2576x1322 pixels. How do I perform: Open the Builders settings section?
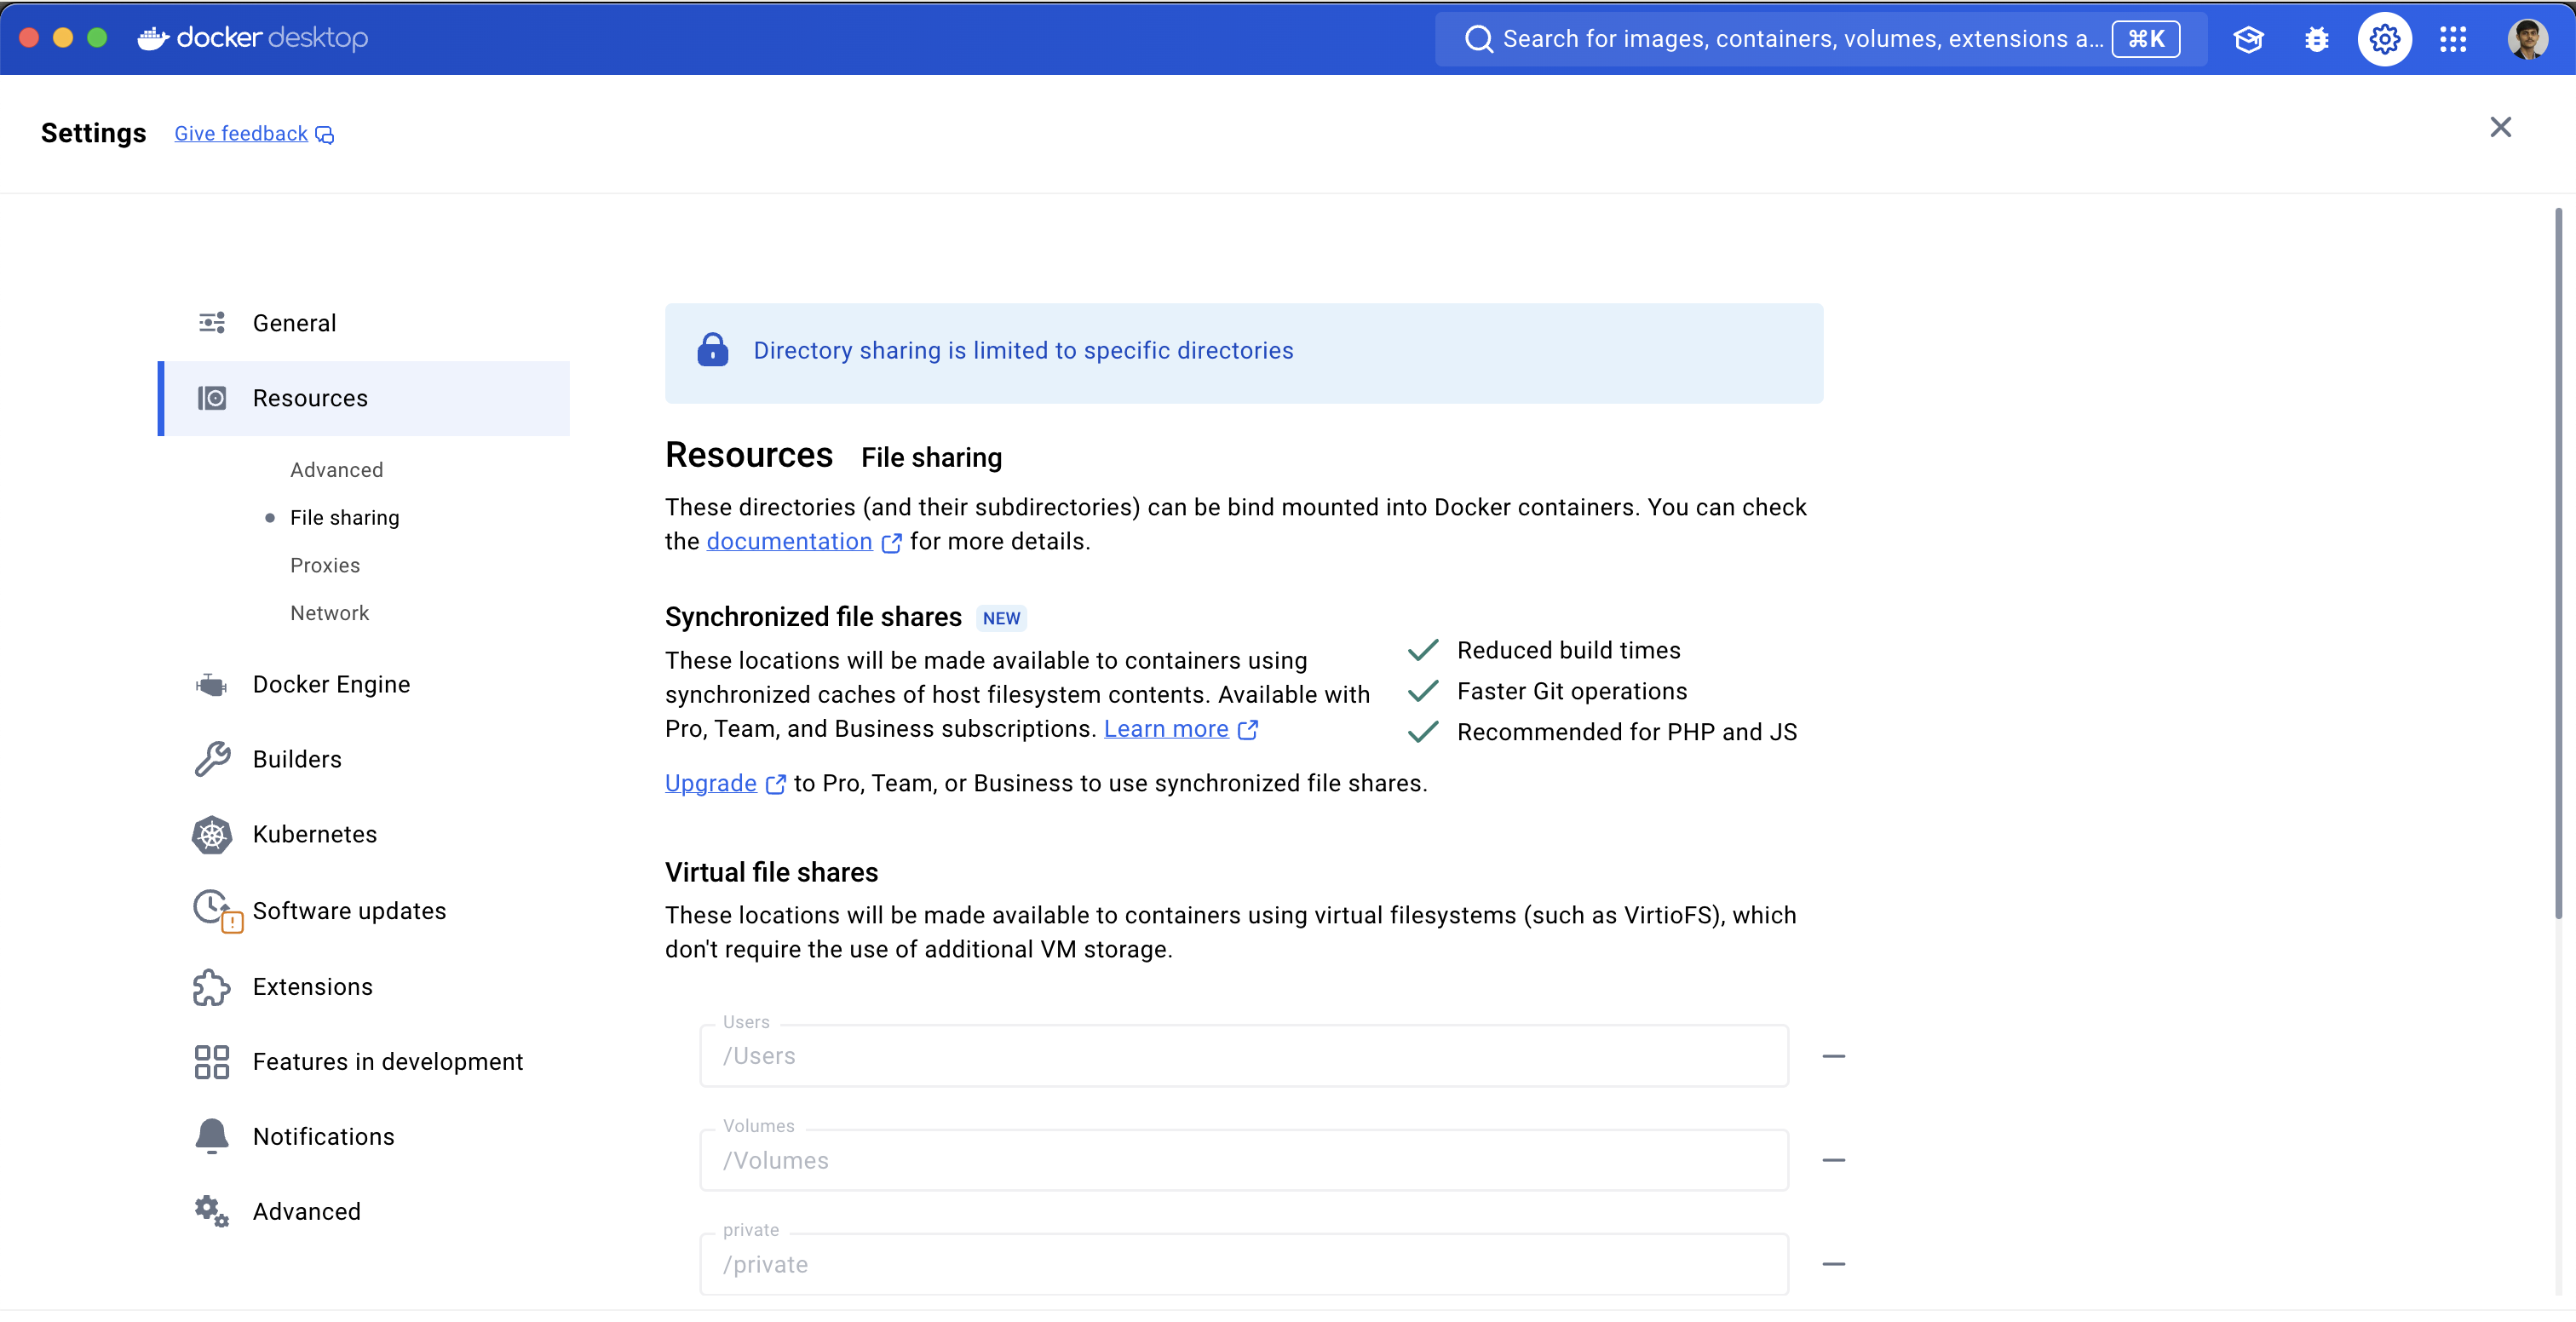296,759
